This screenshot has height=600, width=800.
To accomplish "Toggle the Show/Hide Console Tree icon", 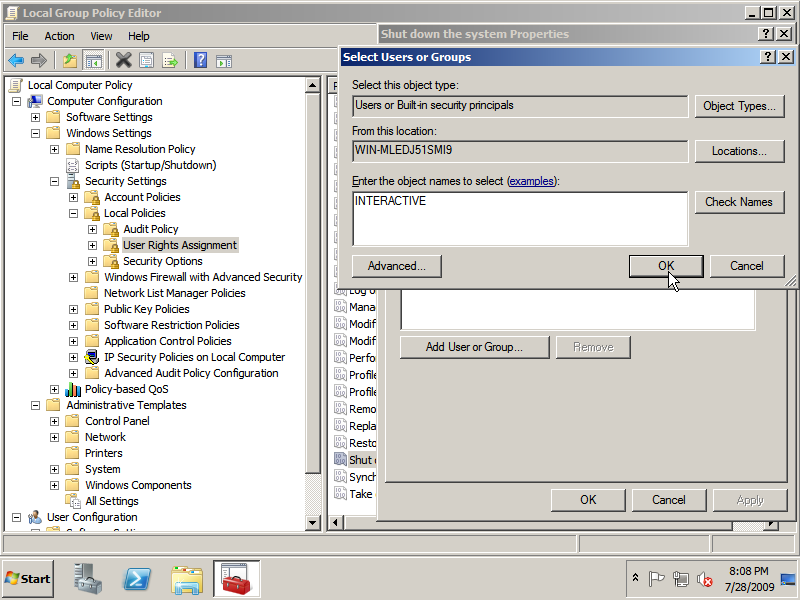I will pyautogui.click(x=93, y=61).
